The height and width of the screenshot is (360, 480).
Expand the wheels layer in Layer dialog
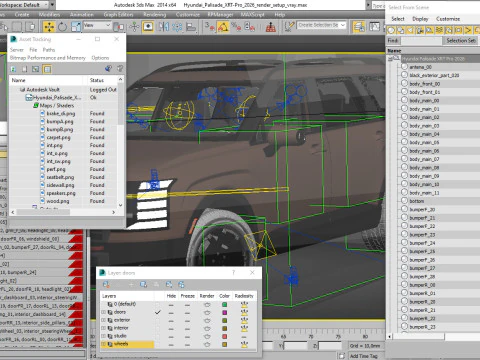tap(103, 344)
